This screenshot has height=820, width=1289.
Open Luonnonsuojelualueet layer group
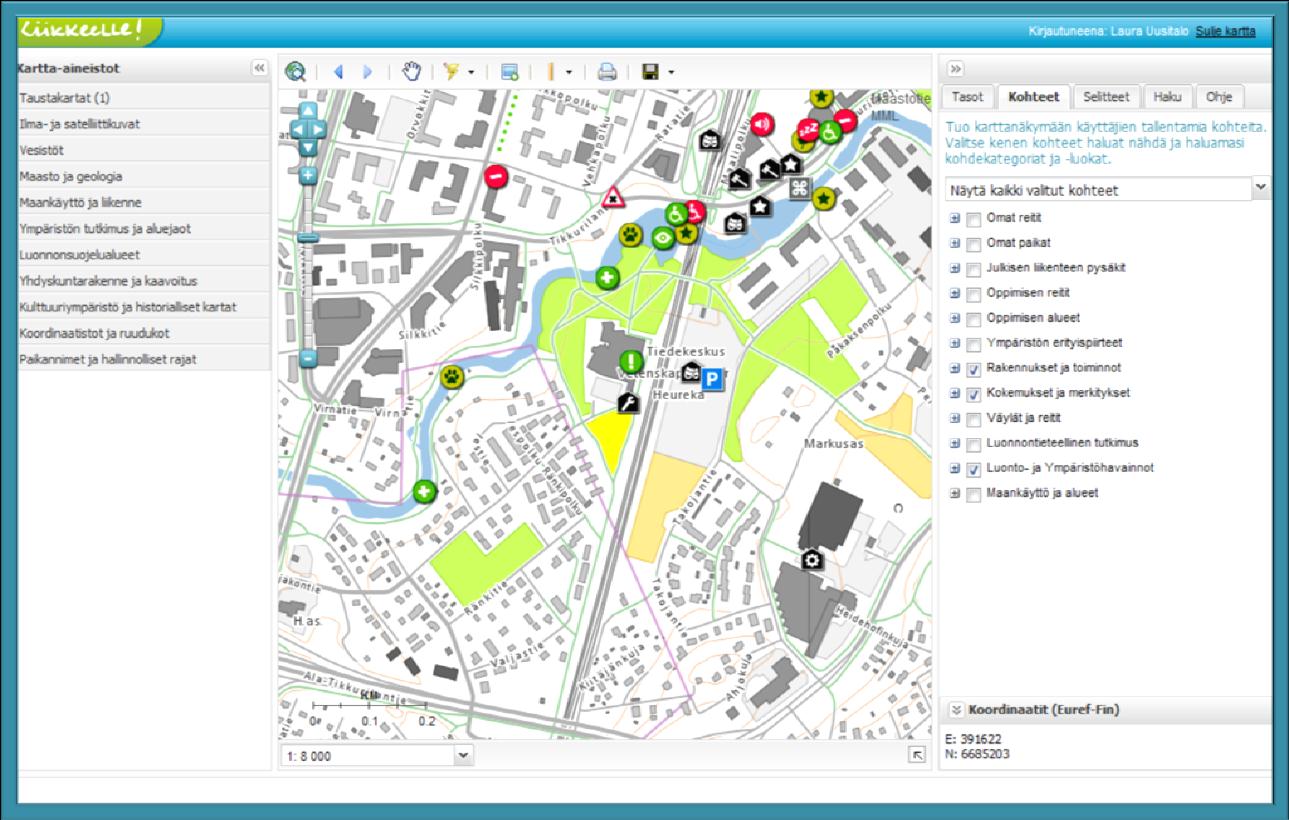point(144,254)
